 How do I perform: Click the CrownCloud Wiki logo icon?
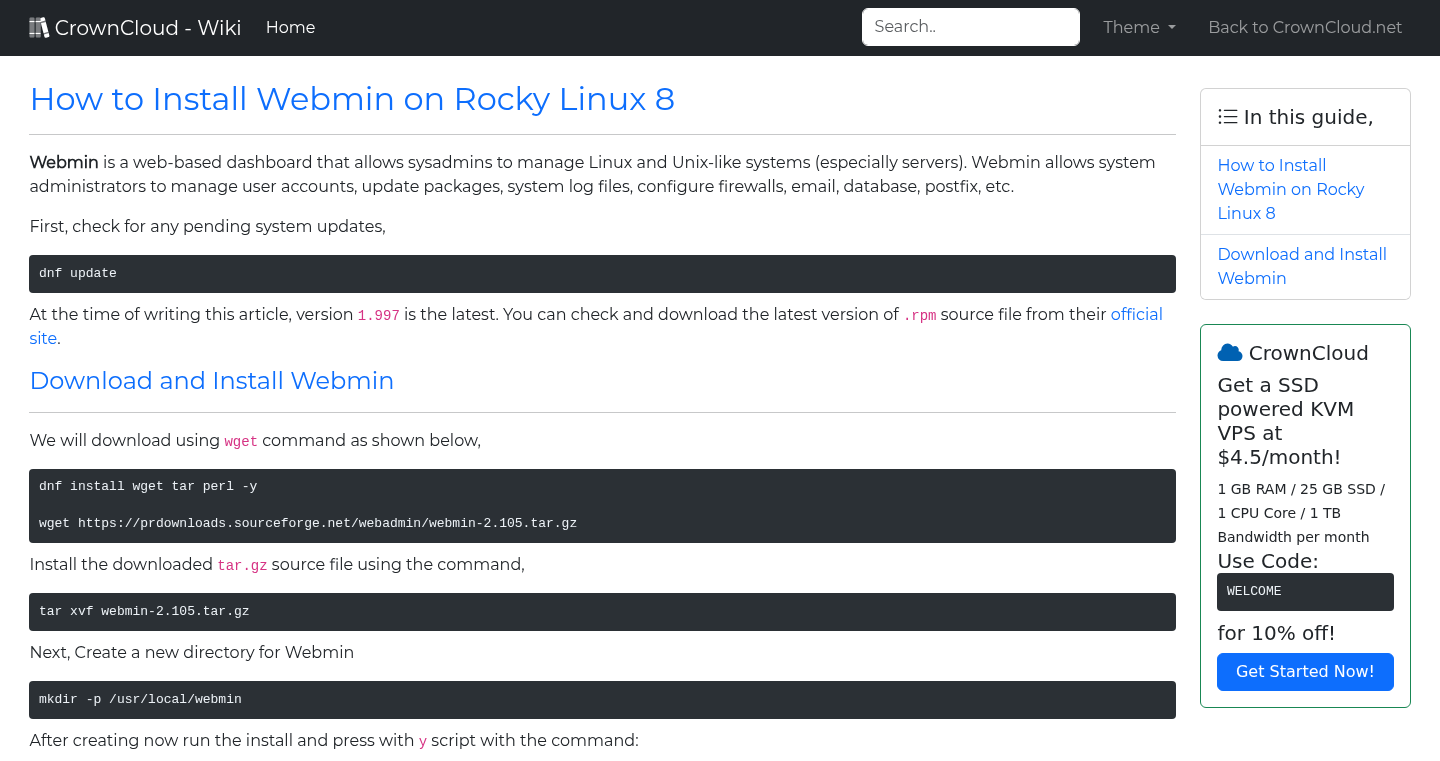coord(39,27)
